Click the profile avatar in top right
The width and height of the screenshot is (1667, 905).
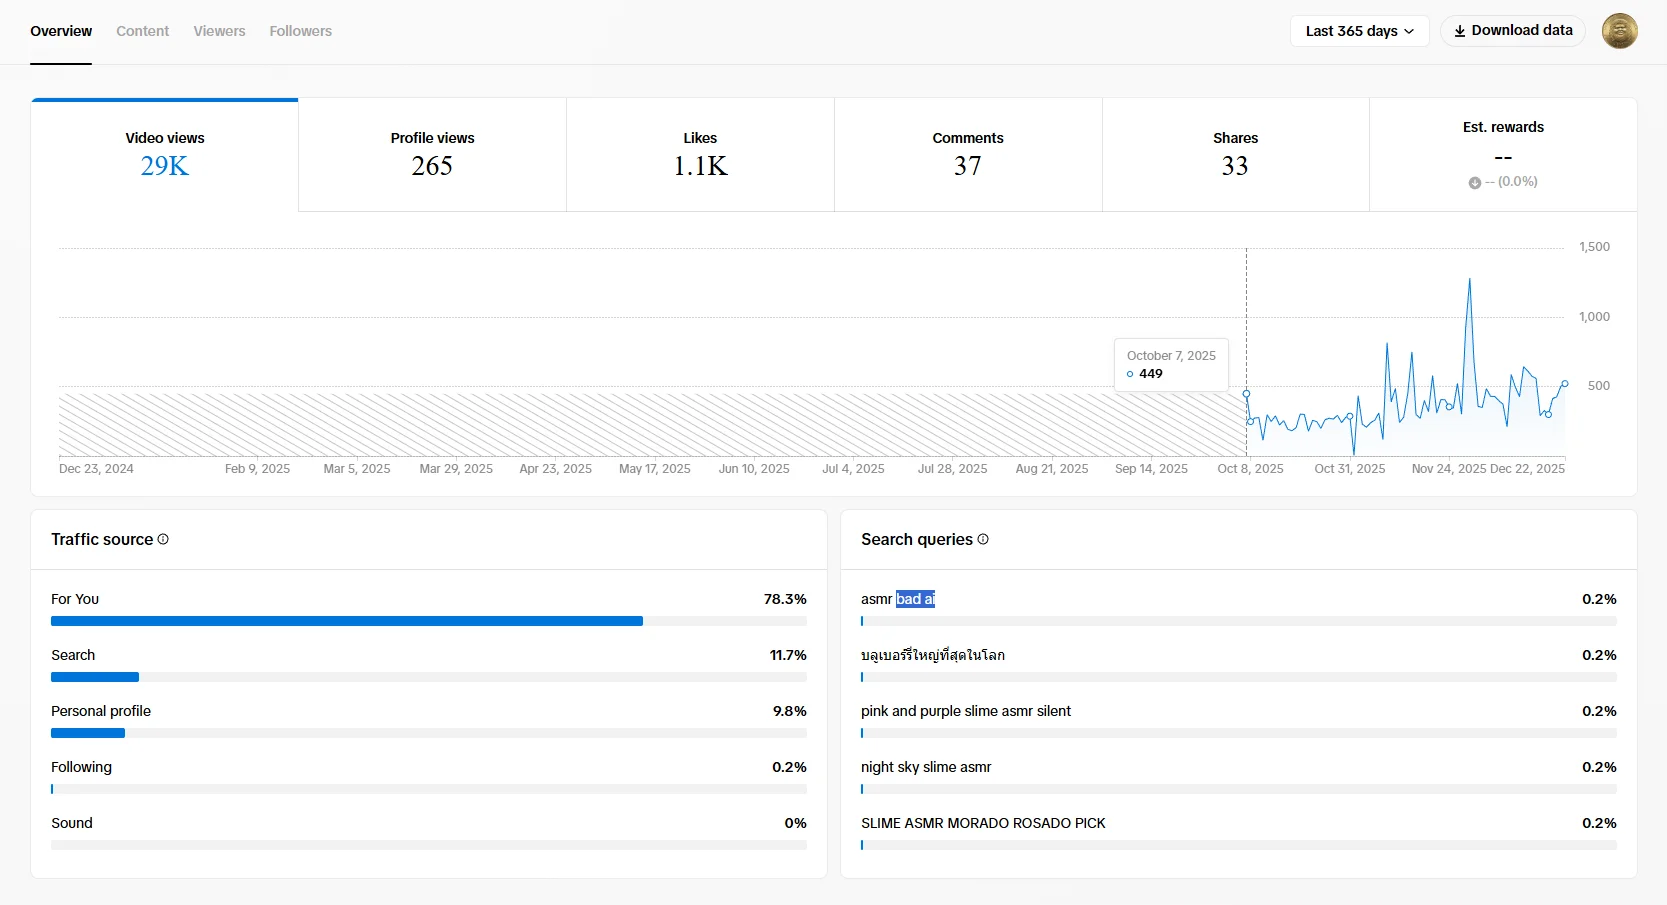(1618, 30)
